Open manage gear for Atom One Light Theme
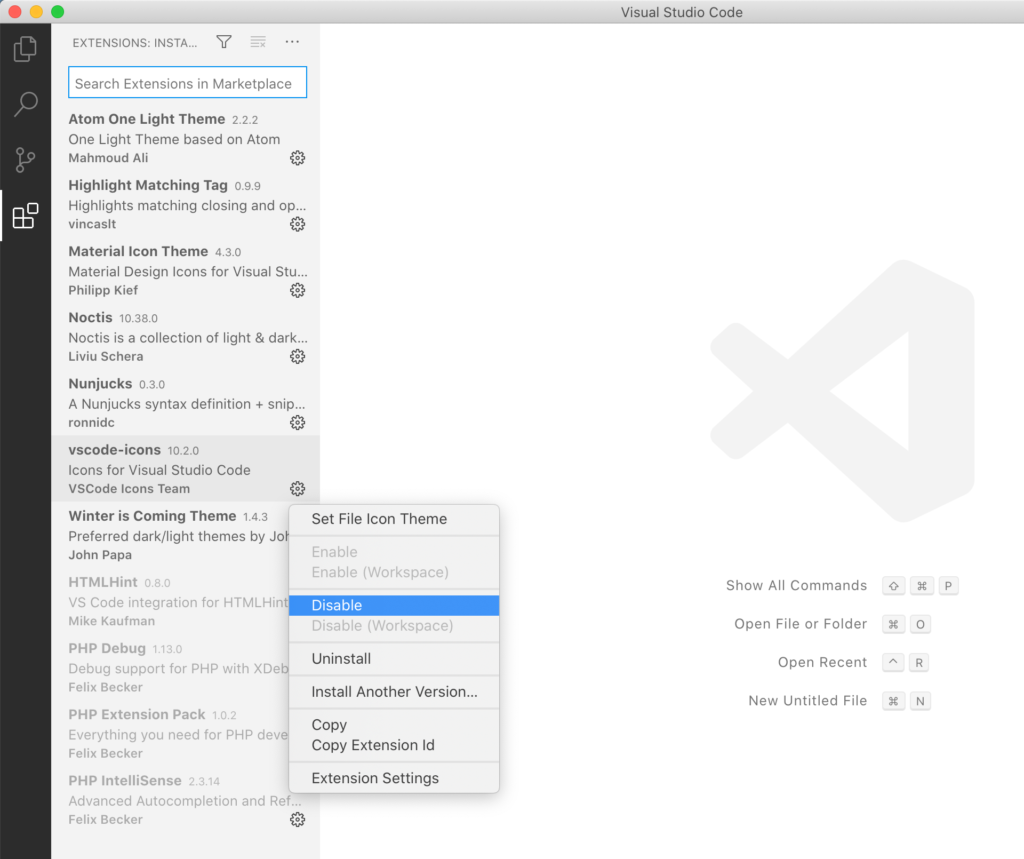The height and width of the screenshot is (859, 1024). point(297,158)
